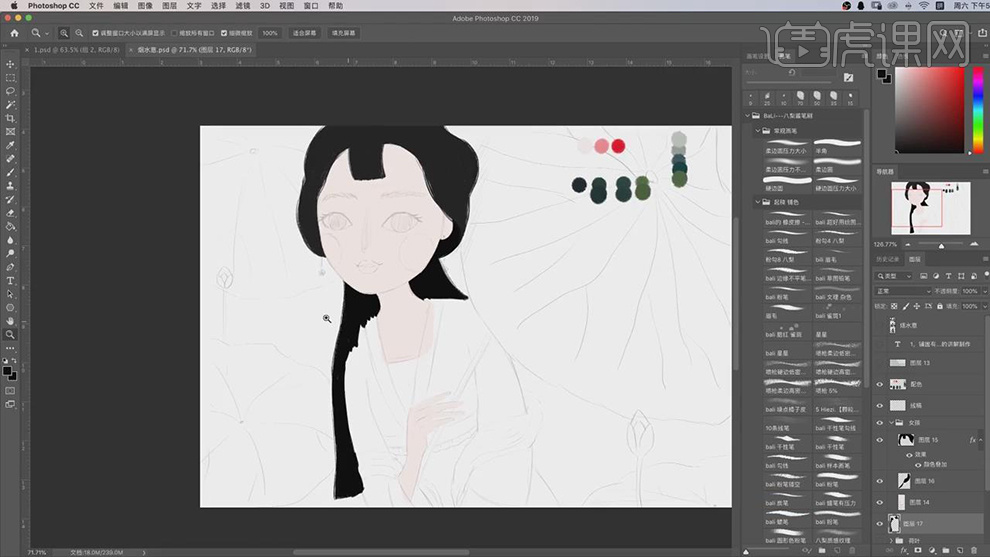The height and width of the screenshot is (557, 990).
Task: Collapse the 女孩 layer group
Action: coord(892,422)
